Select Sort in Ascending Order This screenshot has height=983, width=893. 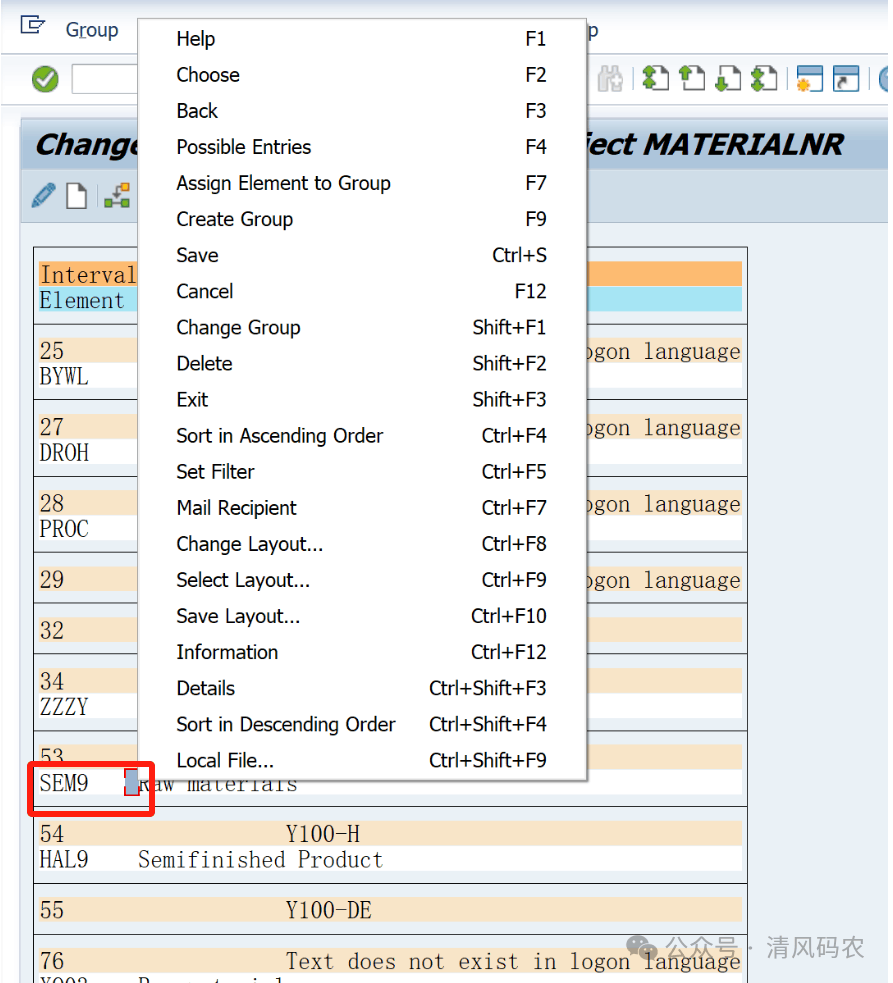280,436
